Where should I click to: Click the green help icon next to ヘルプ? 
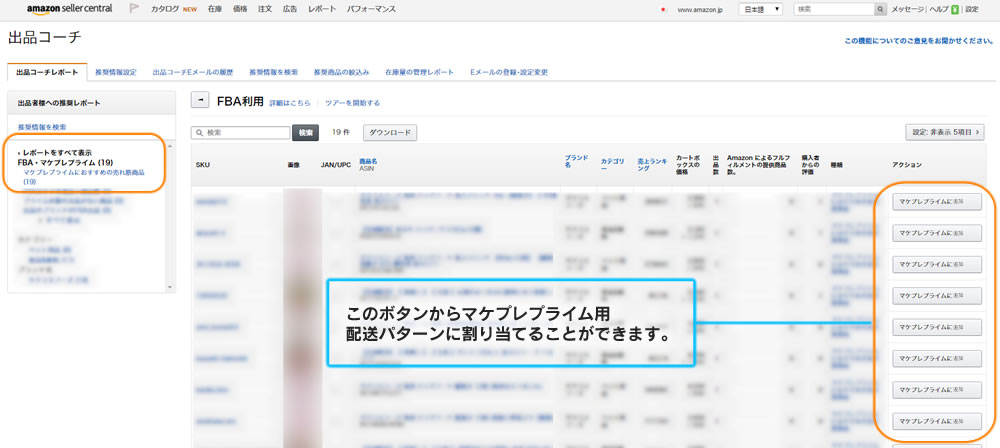tap(955, 10)
